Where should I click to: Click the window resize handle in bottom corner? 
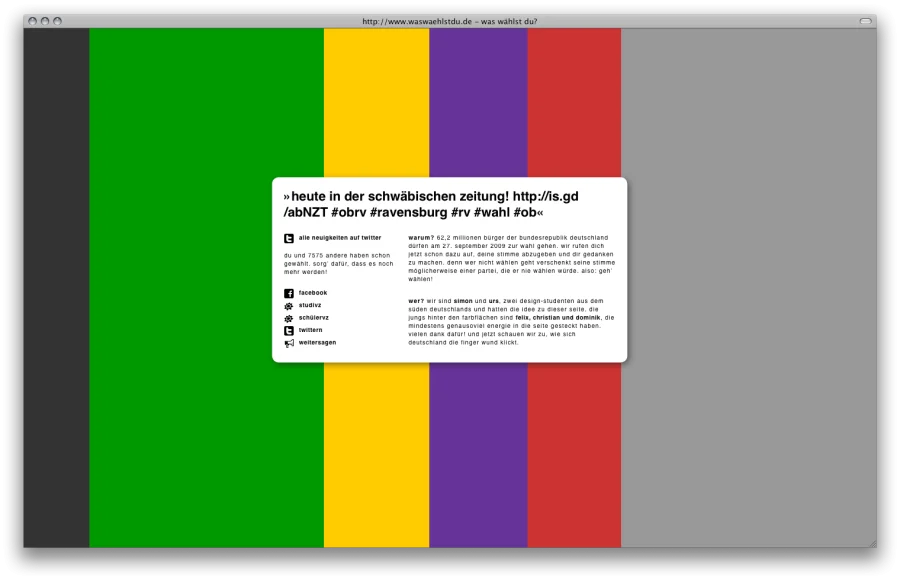click(x=871, y=543)
